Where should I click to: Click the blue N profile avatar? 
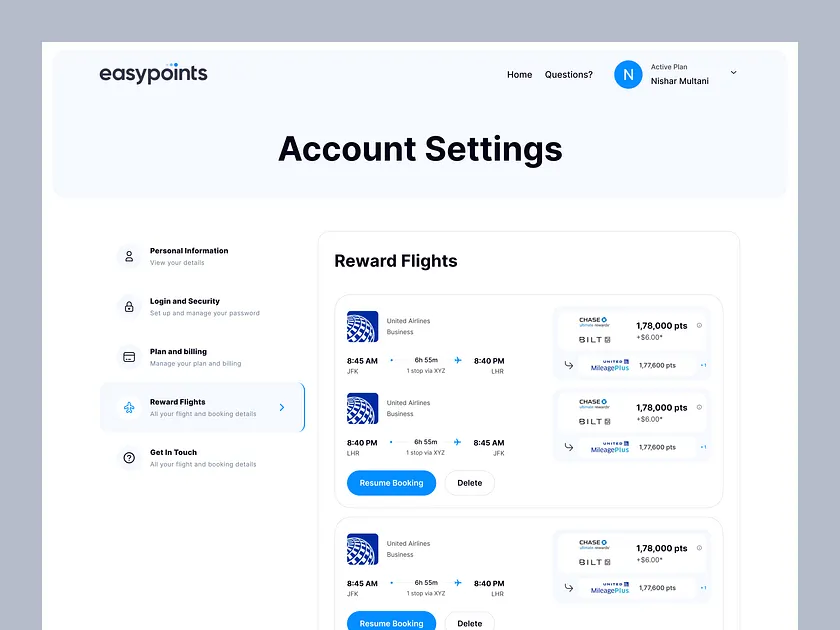628,74
